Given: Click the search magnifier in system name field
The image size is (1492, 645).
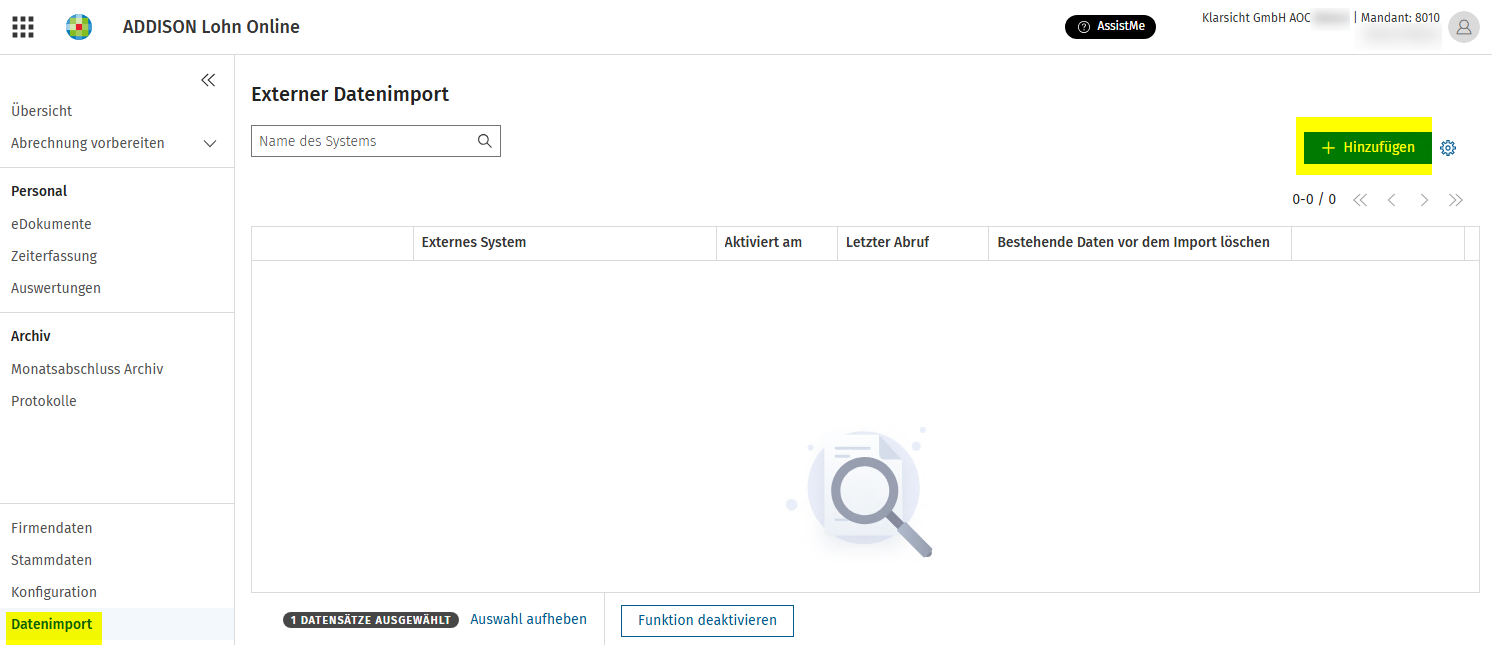Looking at the screenshot, I should 485,141.
